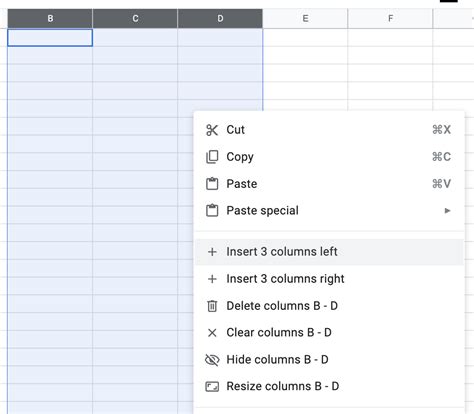The height and width of the screenshot is (414, 474).
Task: Click the active cell in column B
Action: pos(50,38)
